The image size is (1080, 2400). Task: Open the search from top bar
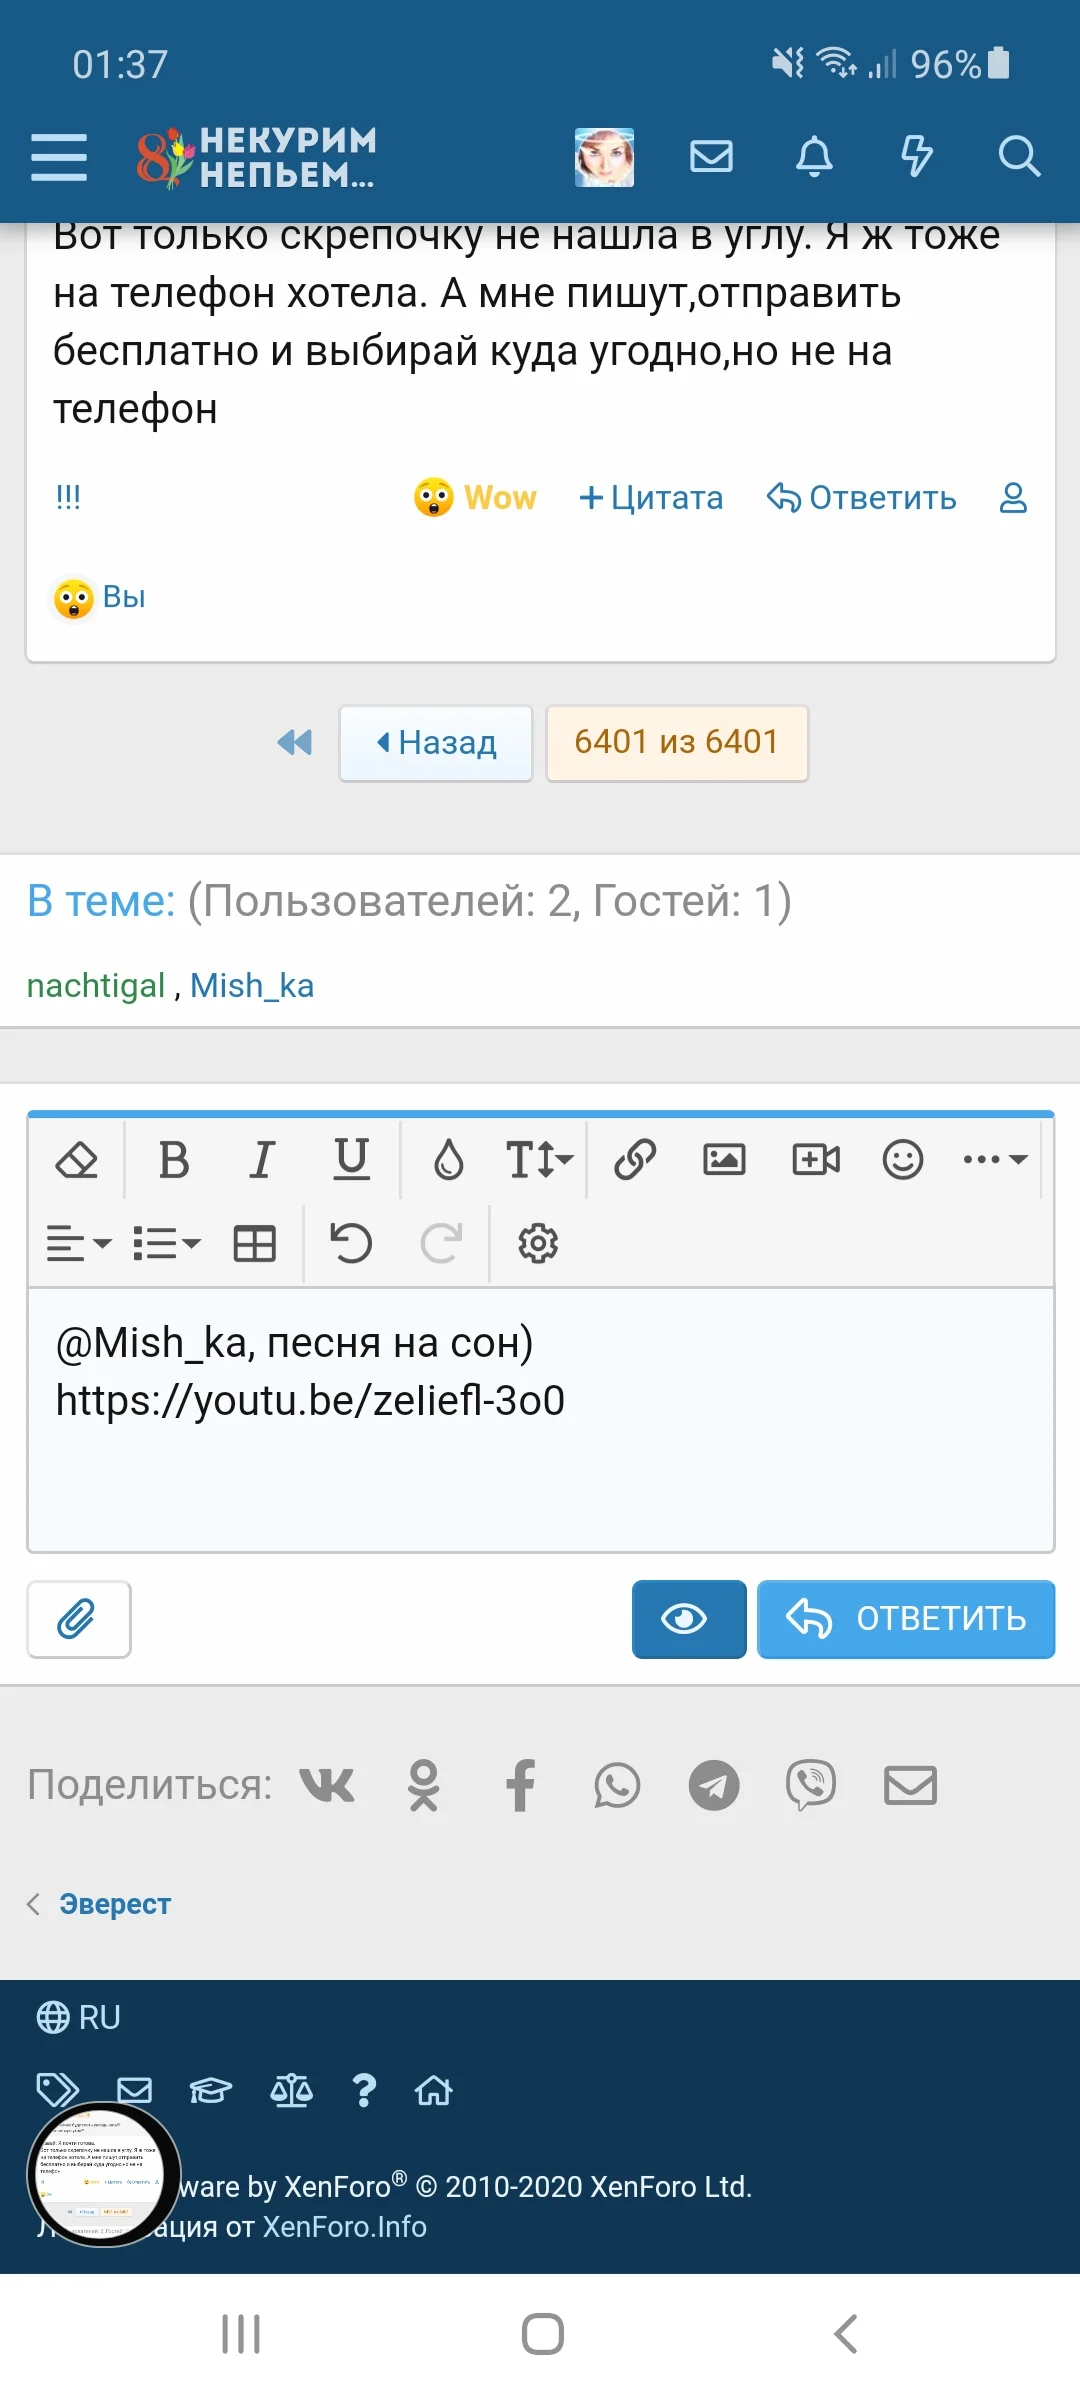pyautogui.click(x=1019, y=156)
